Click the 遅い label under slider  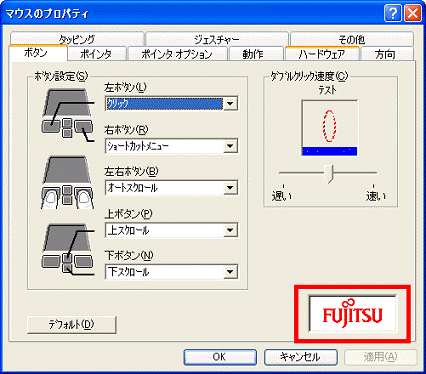click(x=282, y=196)
